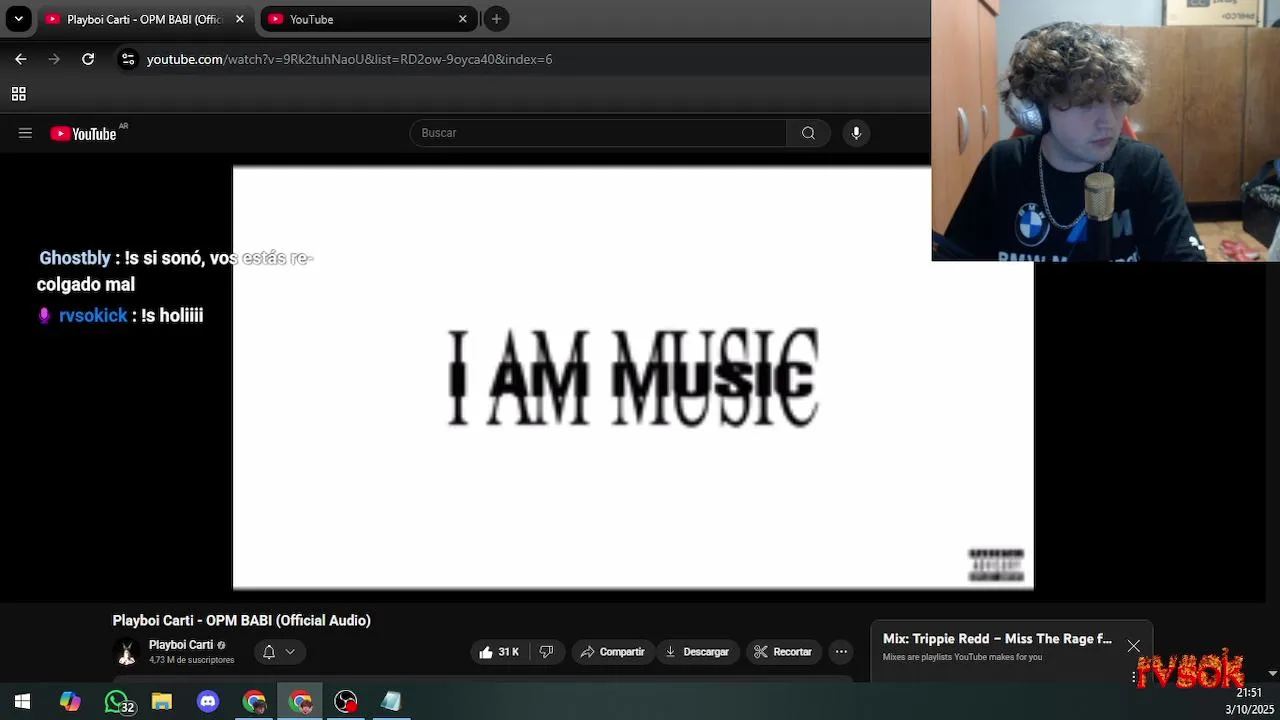This screenshot has width=1280, height=720.
Task: Open the browser tab list dropdown
Action: (18, 19)
